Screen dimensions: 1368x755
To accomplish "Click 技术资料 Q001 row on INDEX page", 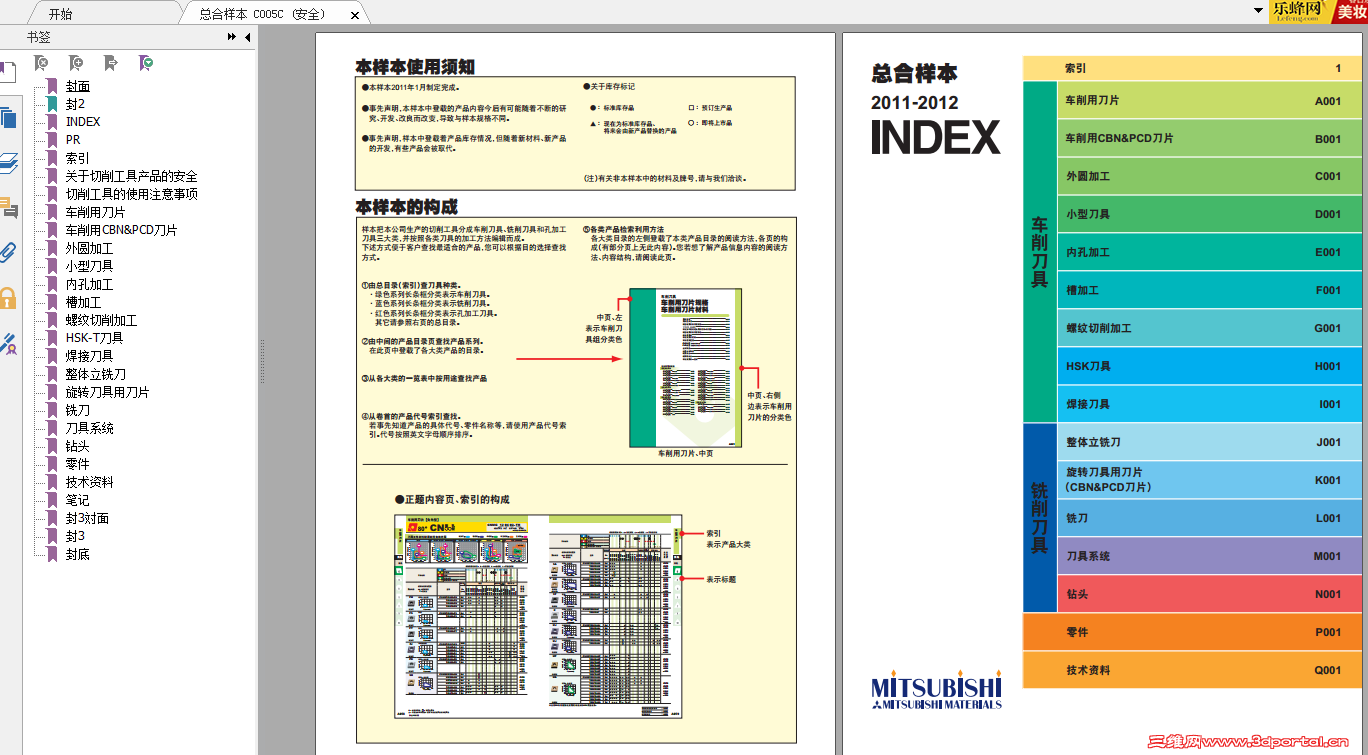I will [x=1192, y=670].
